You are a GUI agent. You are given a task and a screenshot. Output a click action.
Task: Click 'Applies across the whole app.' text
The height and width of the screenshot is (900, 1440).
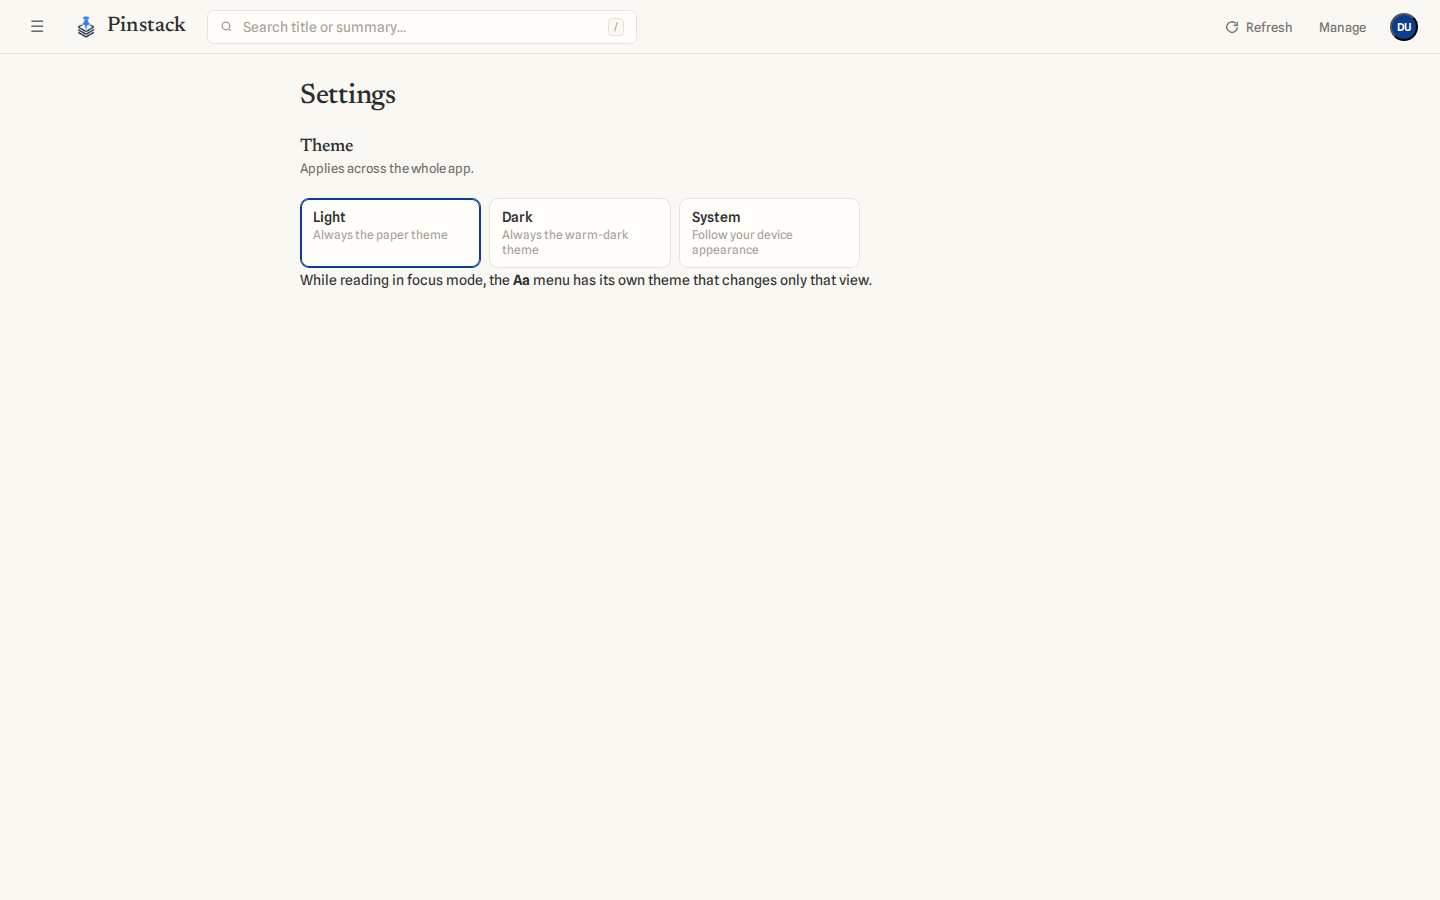tap(387, 168)
